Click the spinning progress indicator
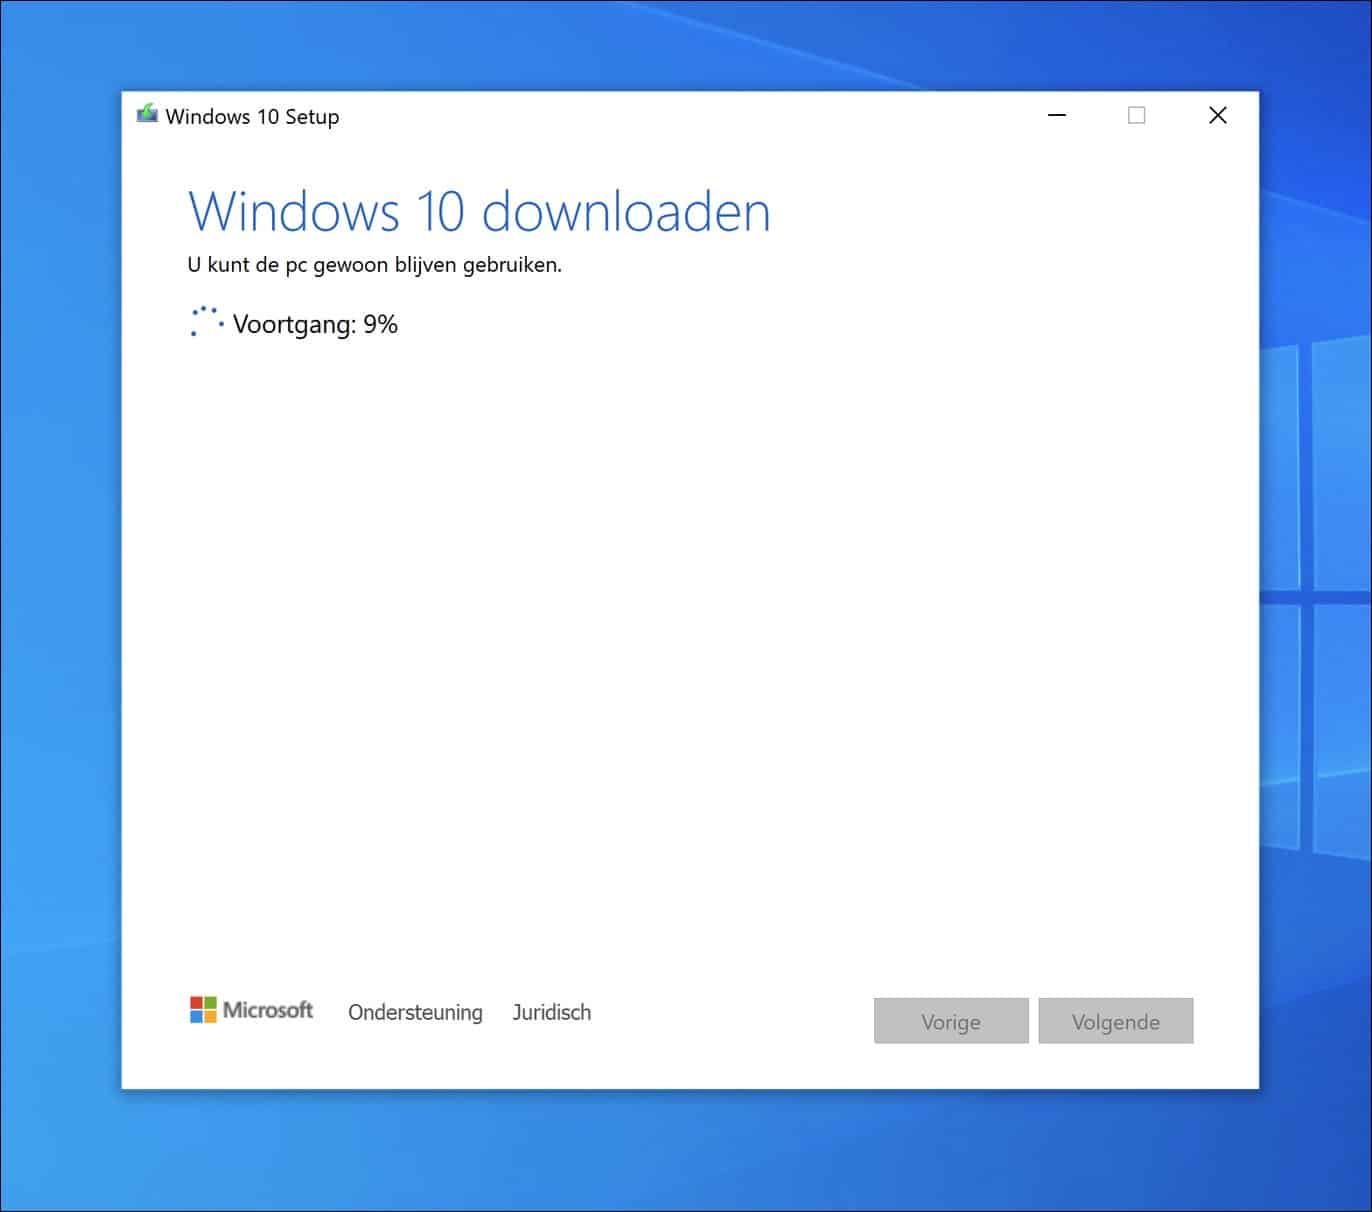Image resolution: width=1372 pixels, height=1212 pixels. pos(206,322)
